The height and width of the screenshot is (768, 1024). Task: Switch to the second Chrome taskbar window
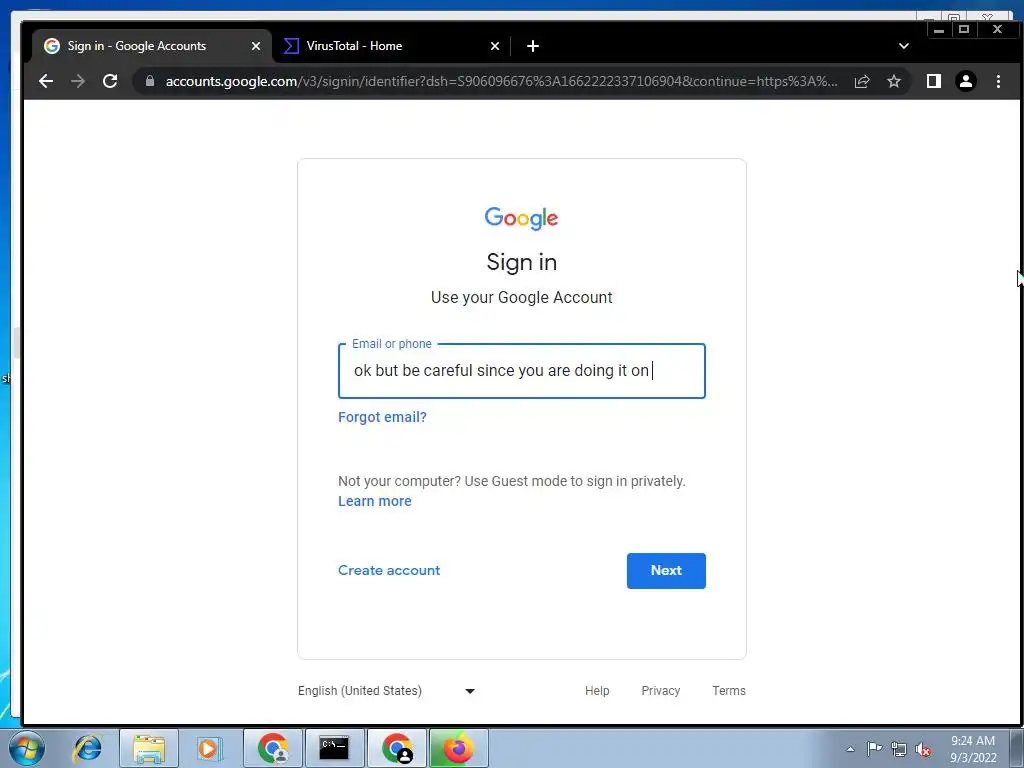(x=397, y=748)
